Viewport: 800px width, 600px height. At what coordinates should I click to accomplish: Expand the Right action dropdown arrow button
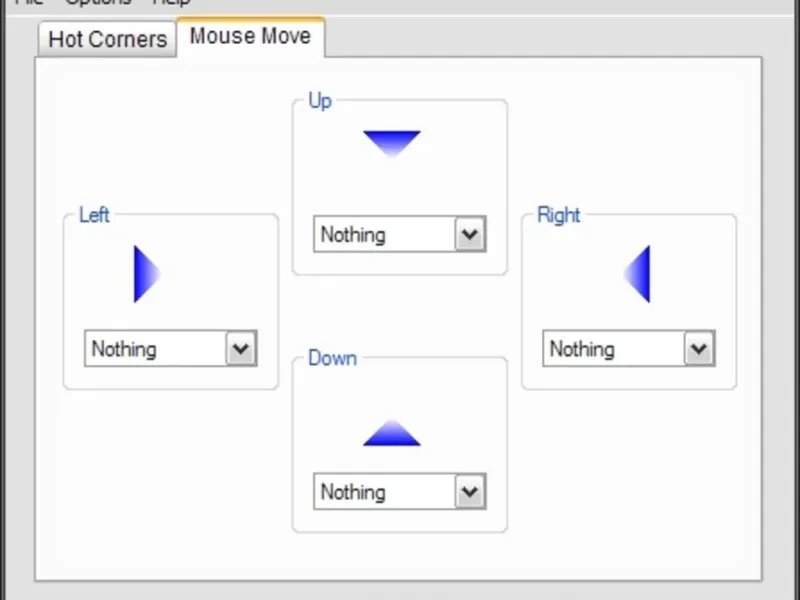tap(699, 349)
